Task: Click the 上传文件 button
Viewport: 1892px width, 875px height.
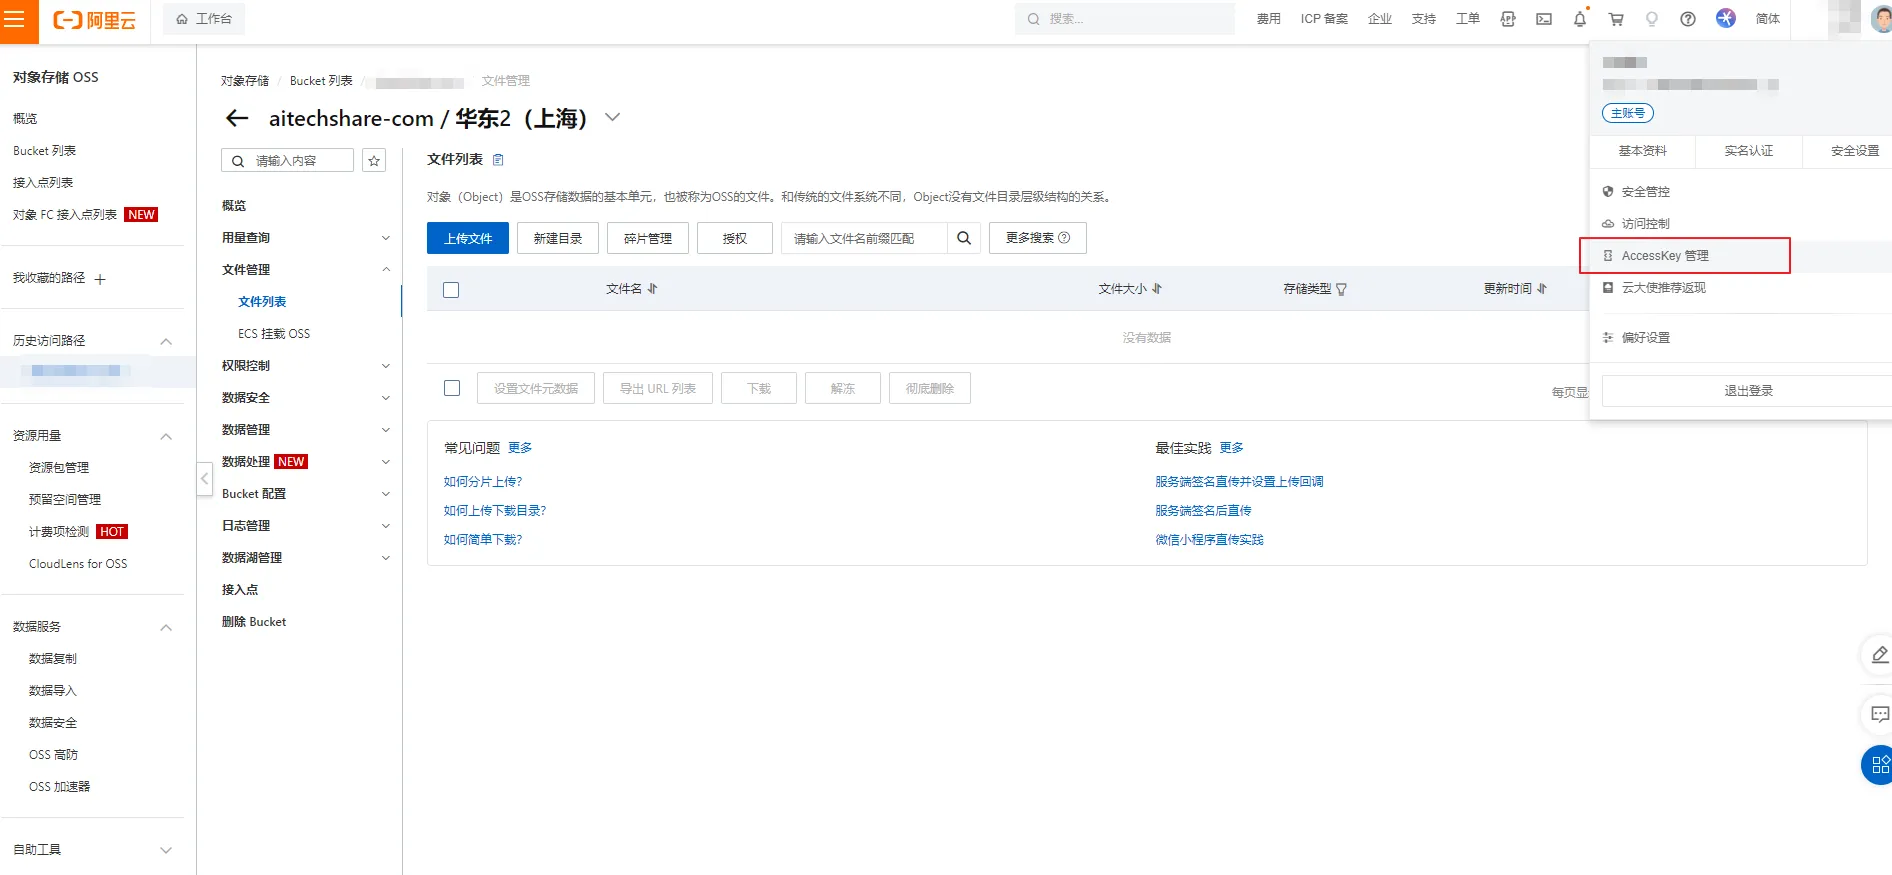Action: (x=468, y=238)
